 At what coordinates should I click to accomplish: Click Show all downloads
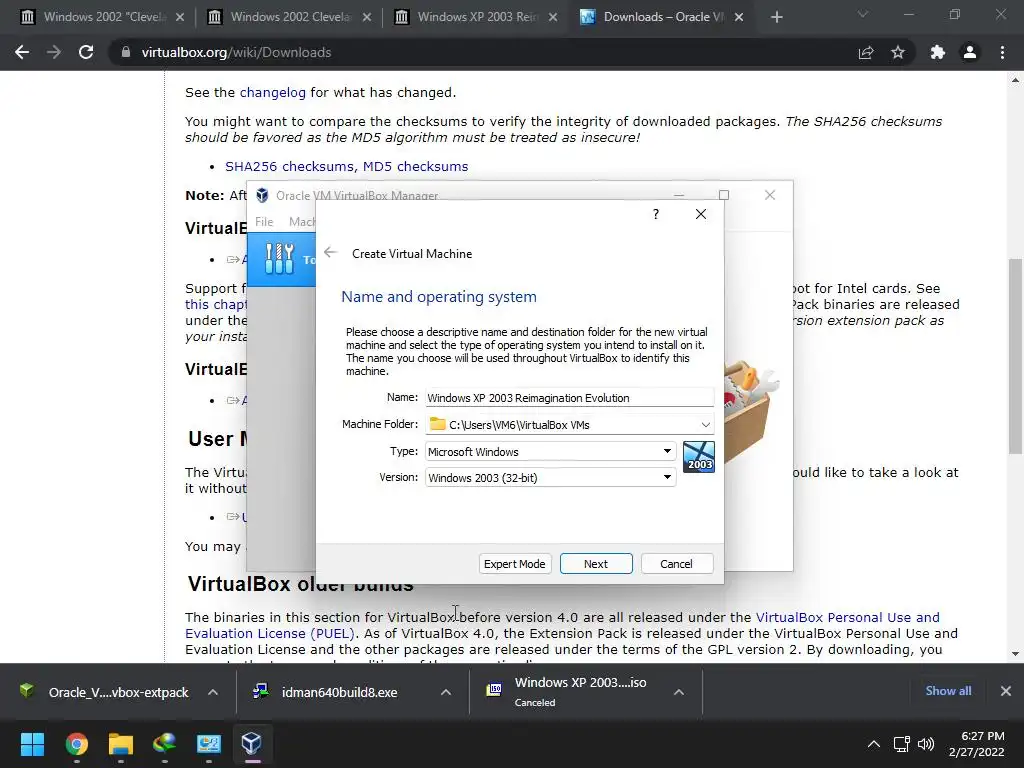[x=948, y=691]
